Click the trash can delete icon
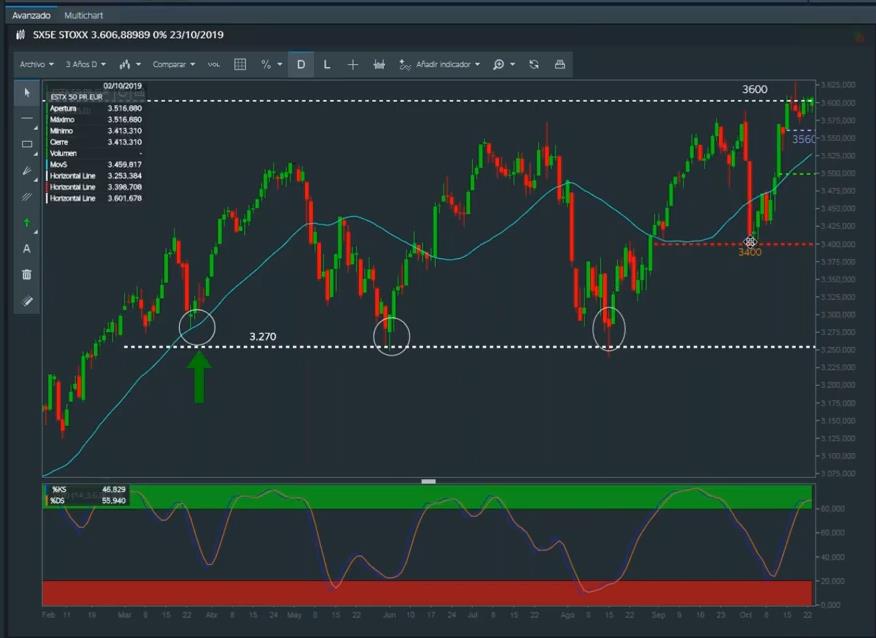The width and height of the screenshot is (876, 638). pos(27,274)
